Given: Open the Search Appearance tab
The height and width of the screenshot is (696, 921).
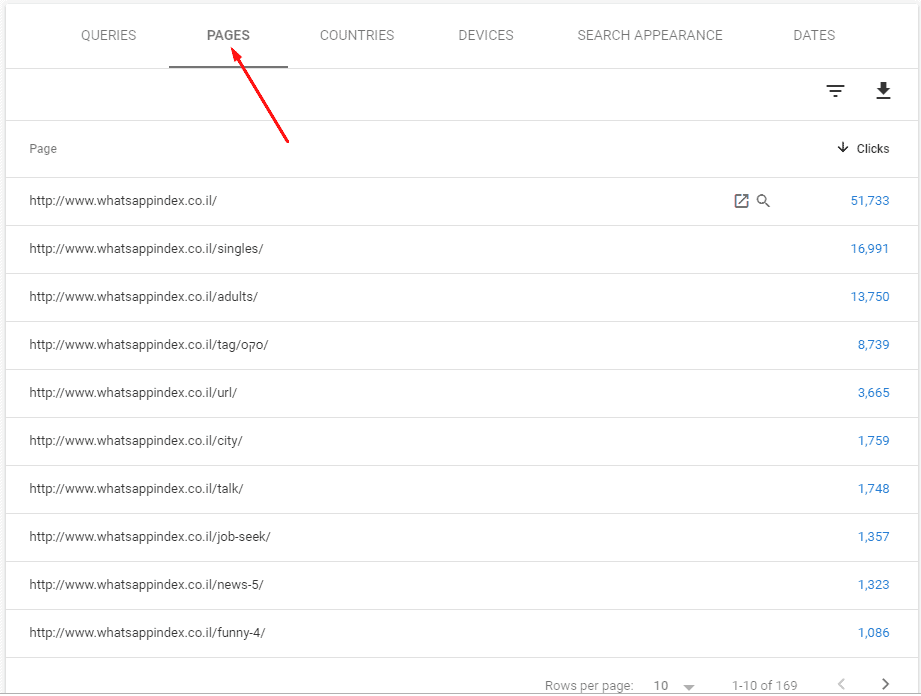Looking at the screenshot, I should tap(650, 35).
